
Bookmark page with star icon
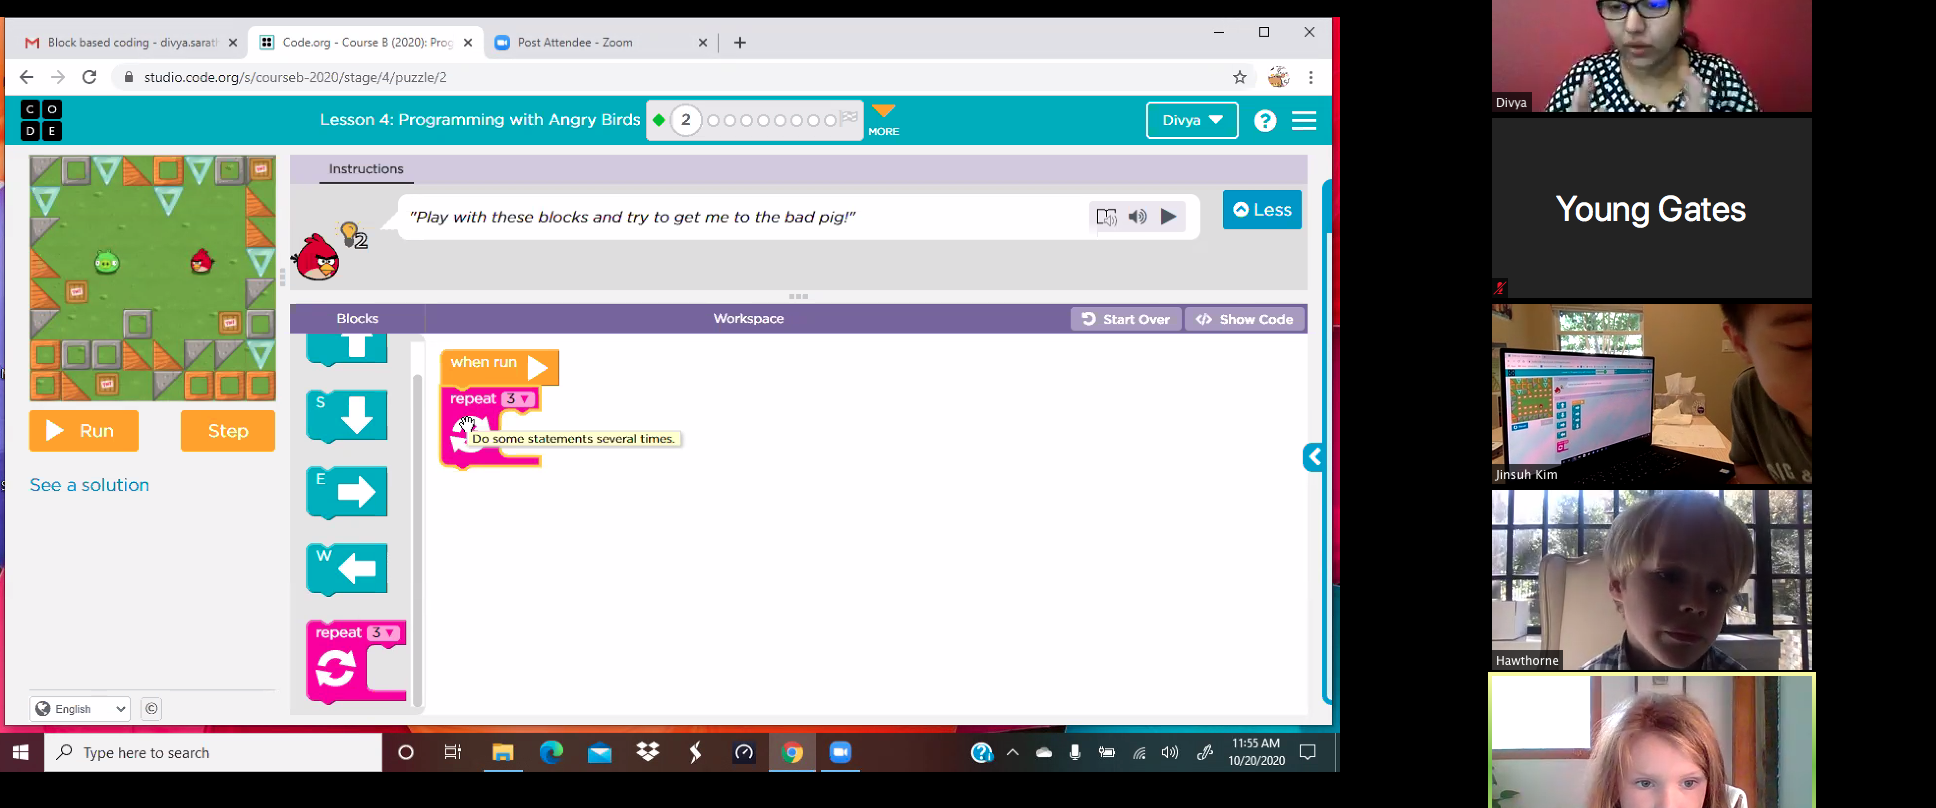click(1240, 77)
